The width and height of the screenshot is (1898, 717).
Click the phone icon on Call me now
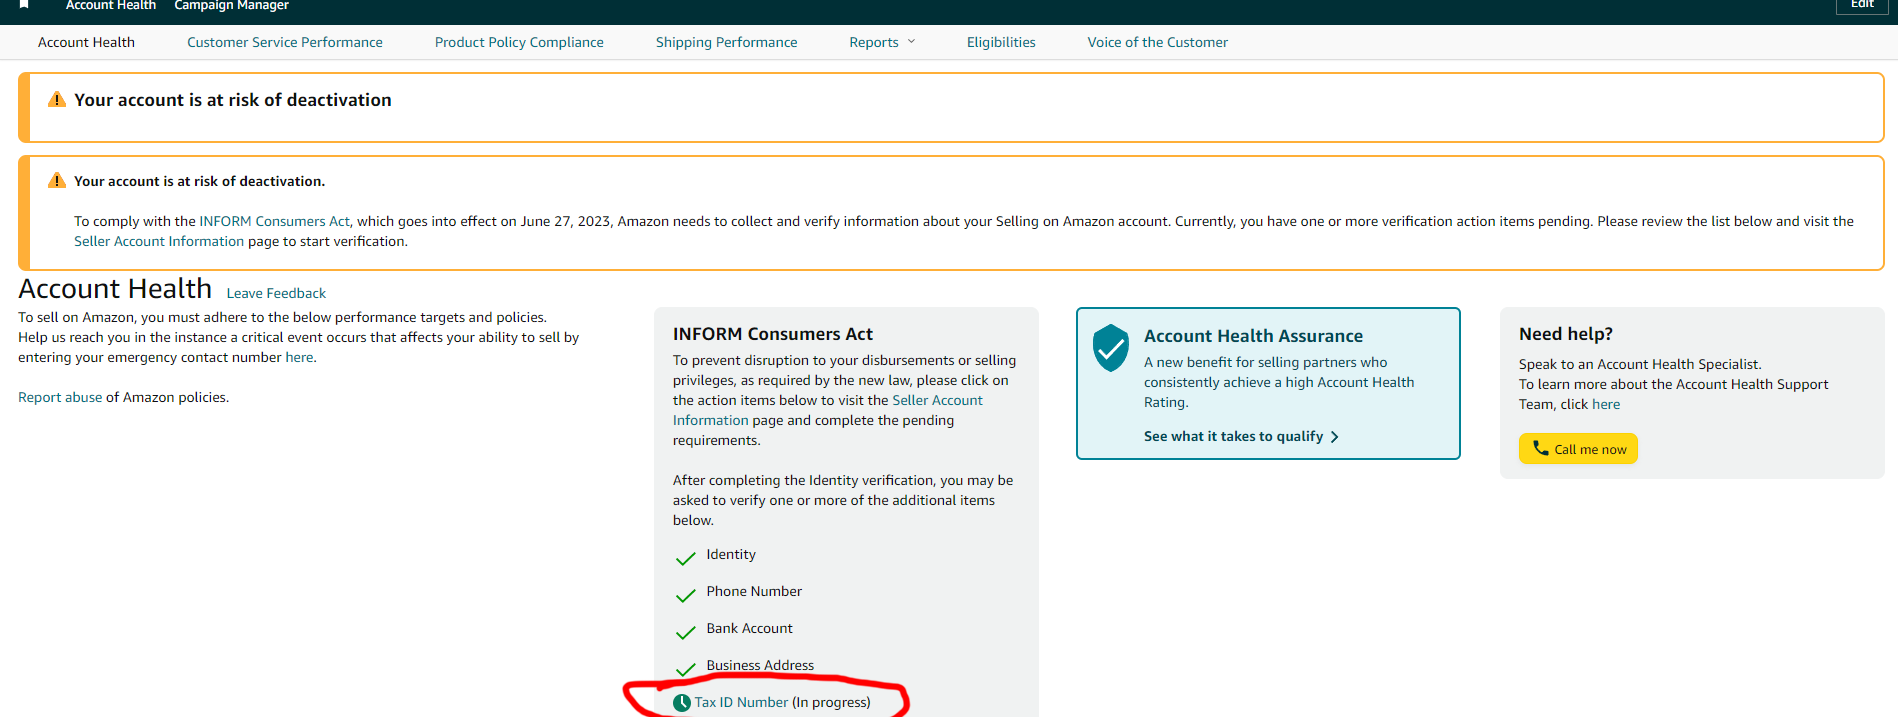click(x=1540, y=448)
